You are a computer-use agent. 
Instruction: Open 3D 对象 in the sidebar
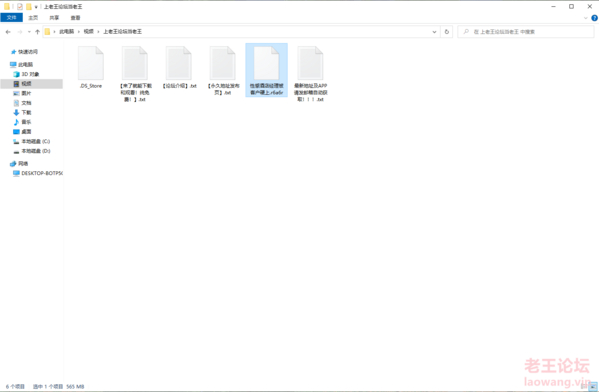[x=30, y=74]
